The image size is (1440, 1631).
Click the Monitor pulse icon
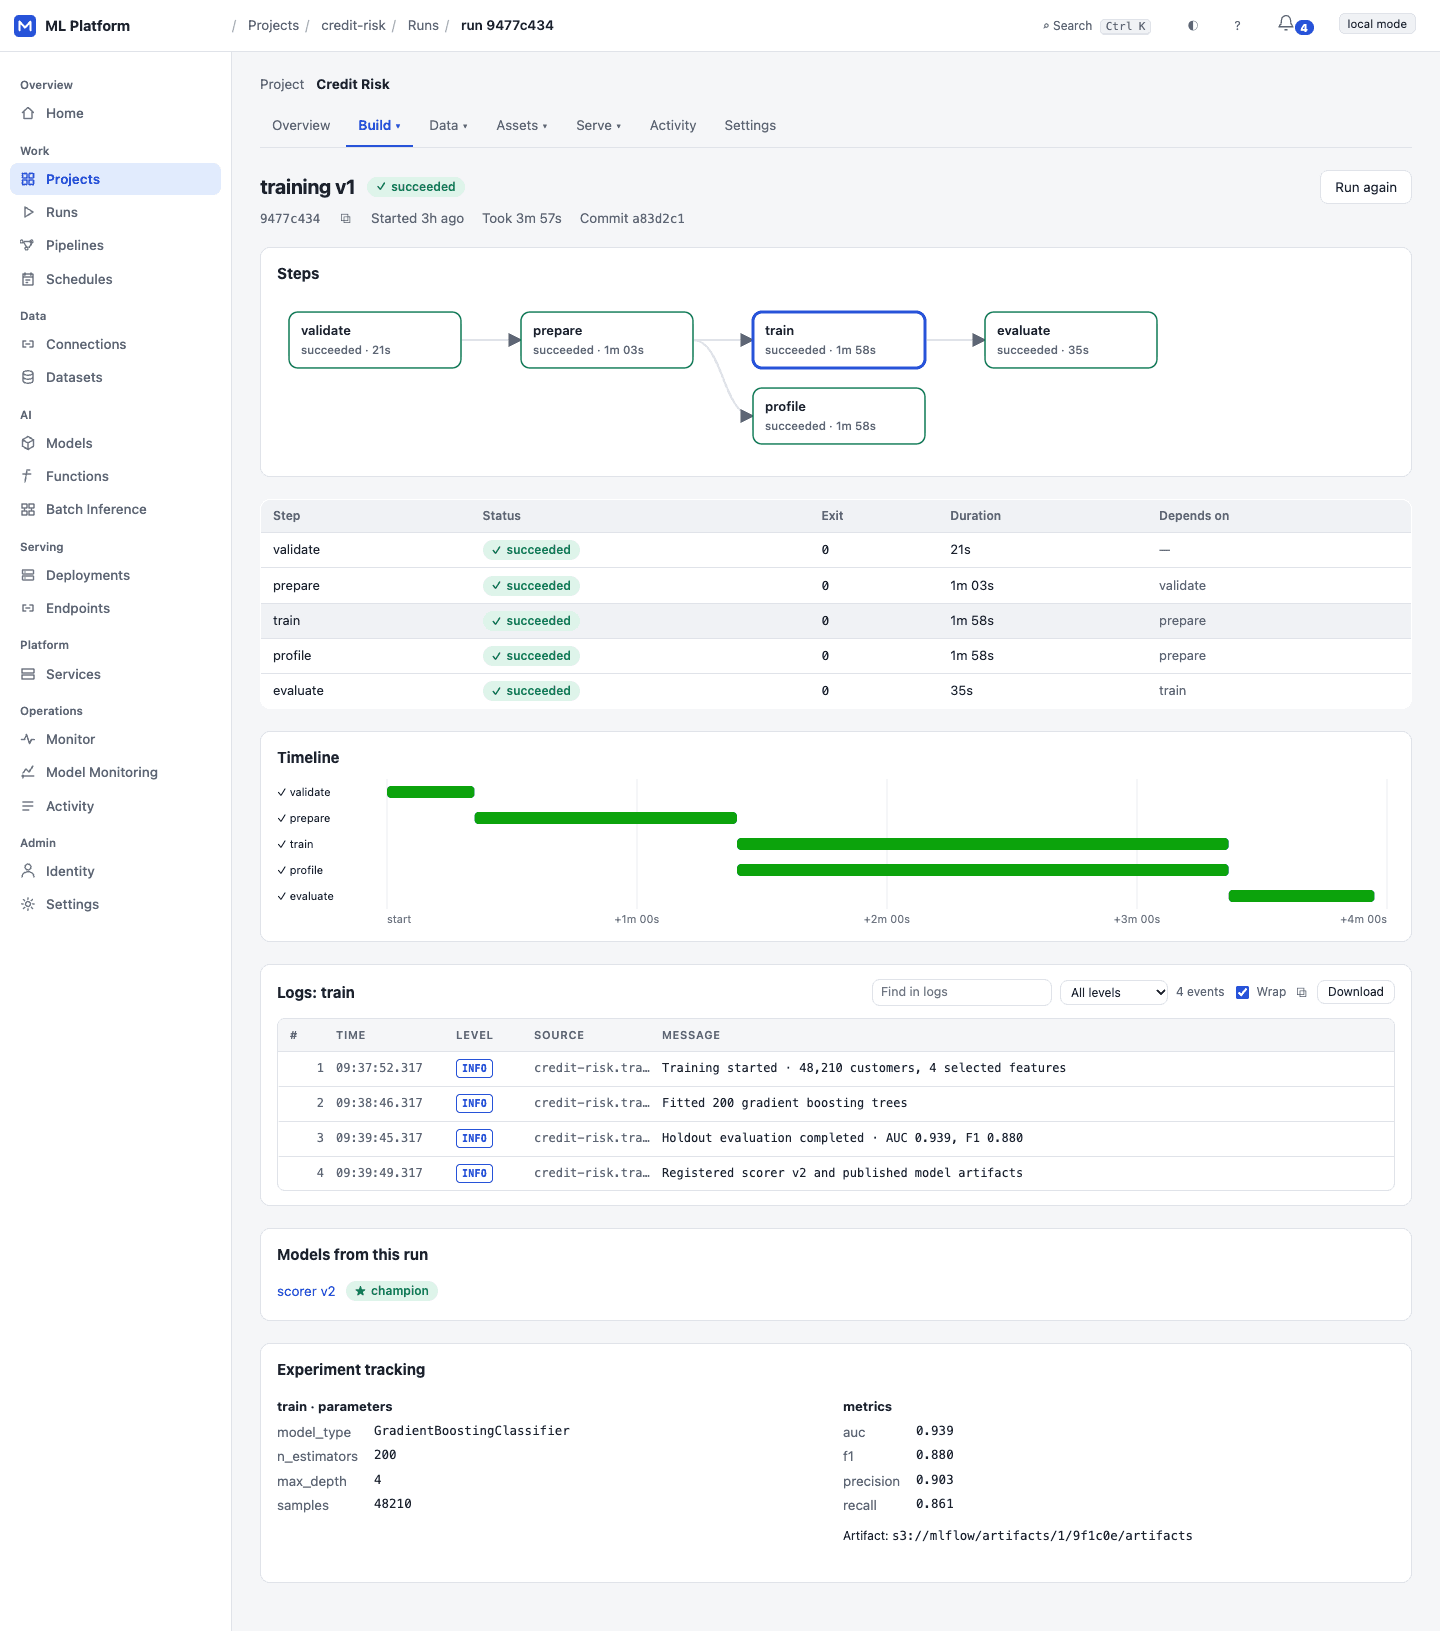pyautogui.click(x=28, y=739)
